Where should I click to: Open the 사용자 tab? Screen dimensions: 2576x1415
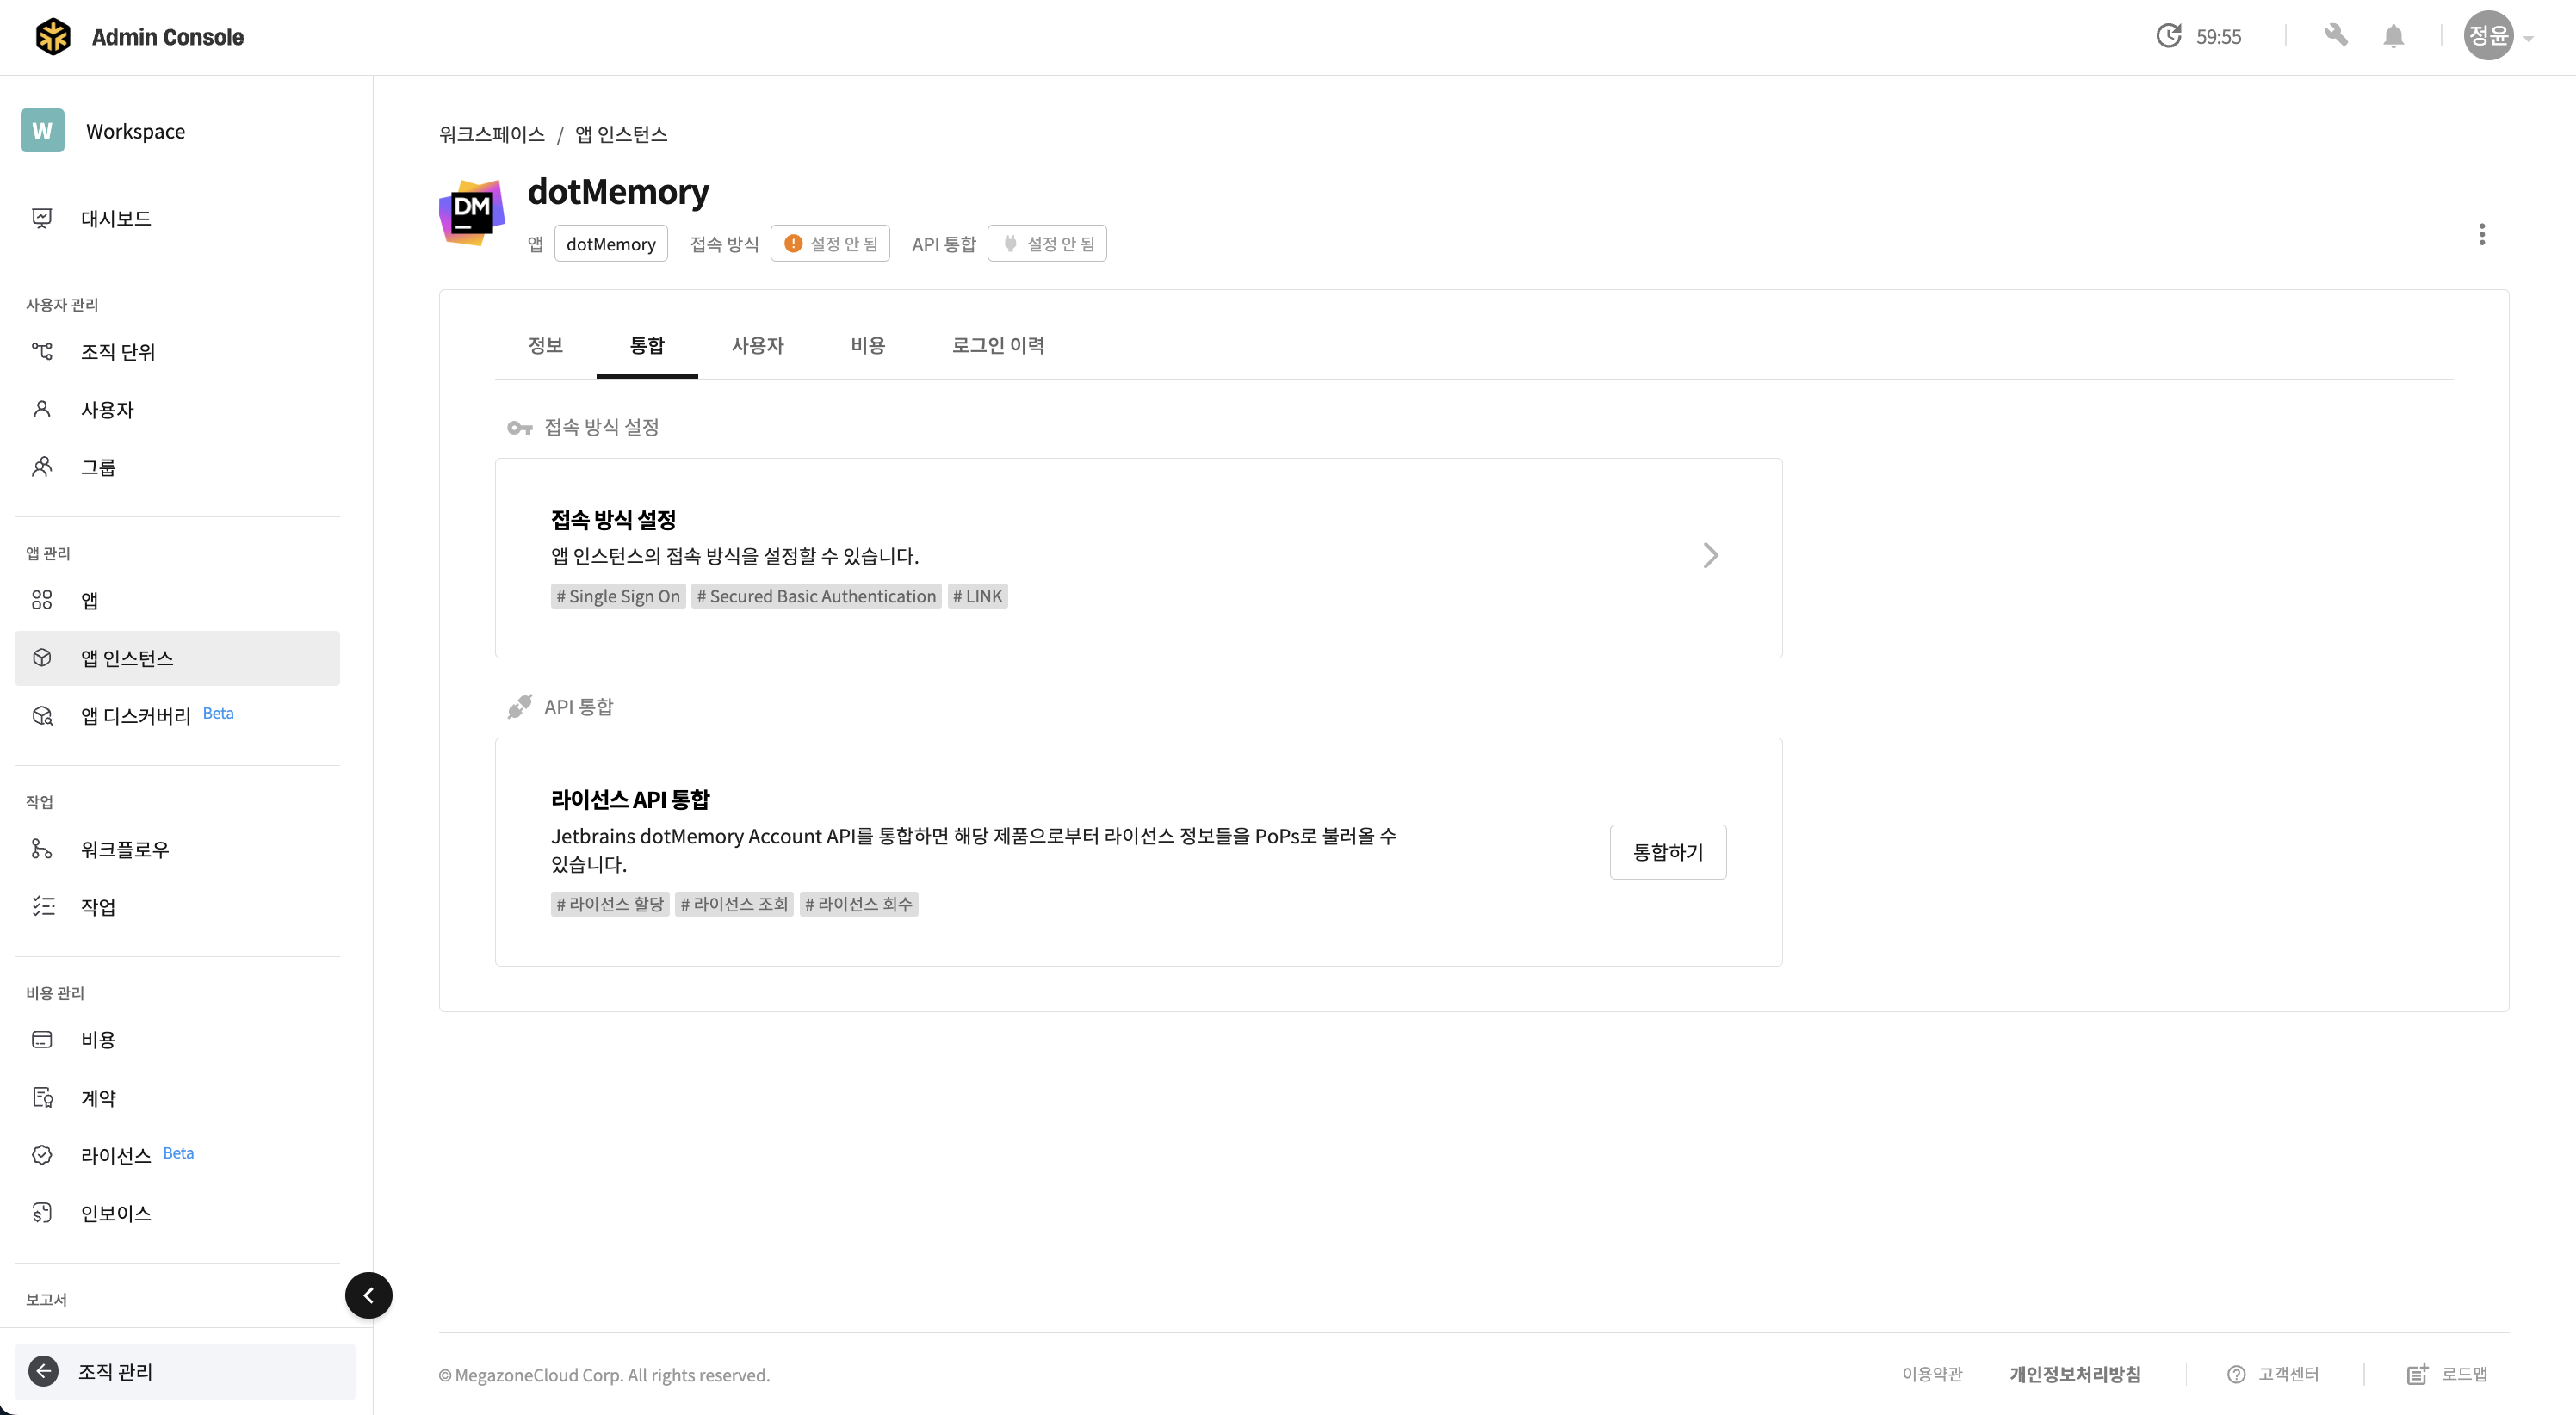[757, 345]
